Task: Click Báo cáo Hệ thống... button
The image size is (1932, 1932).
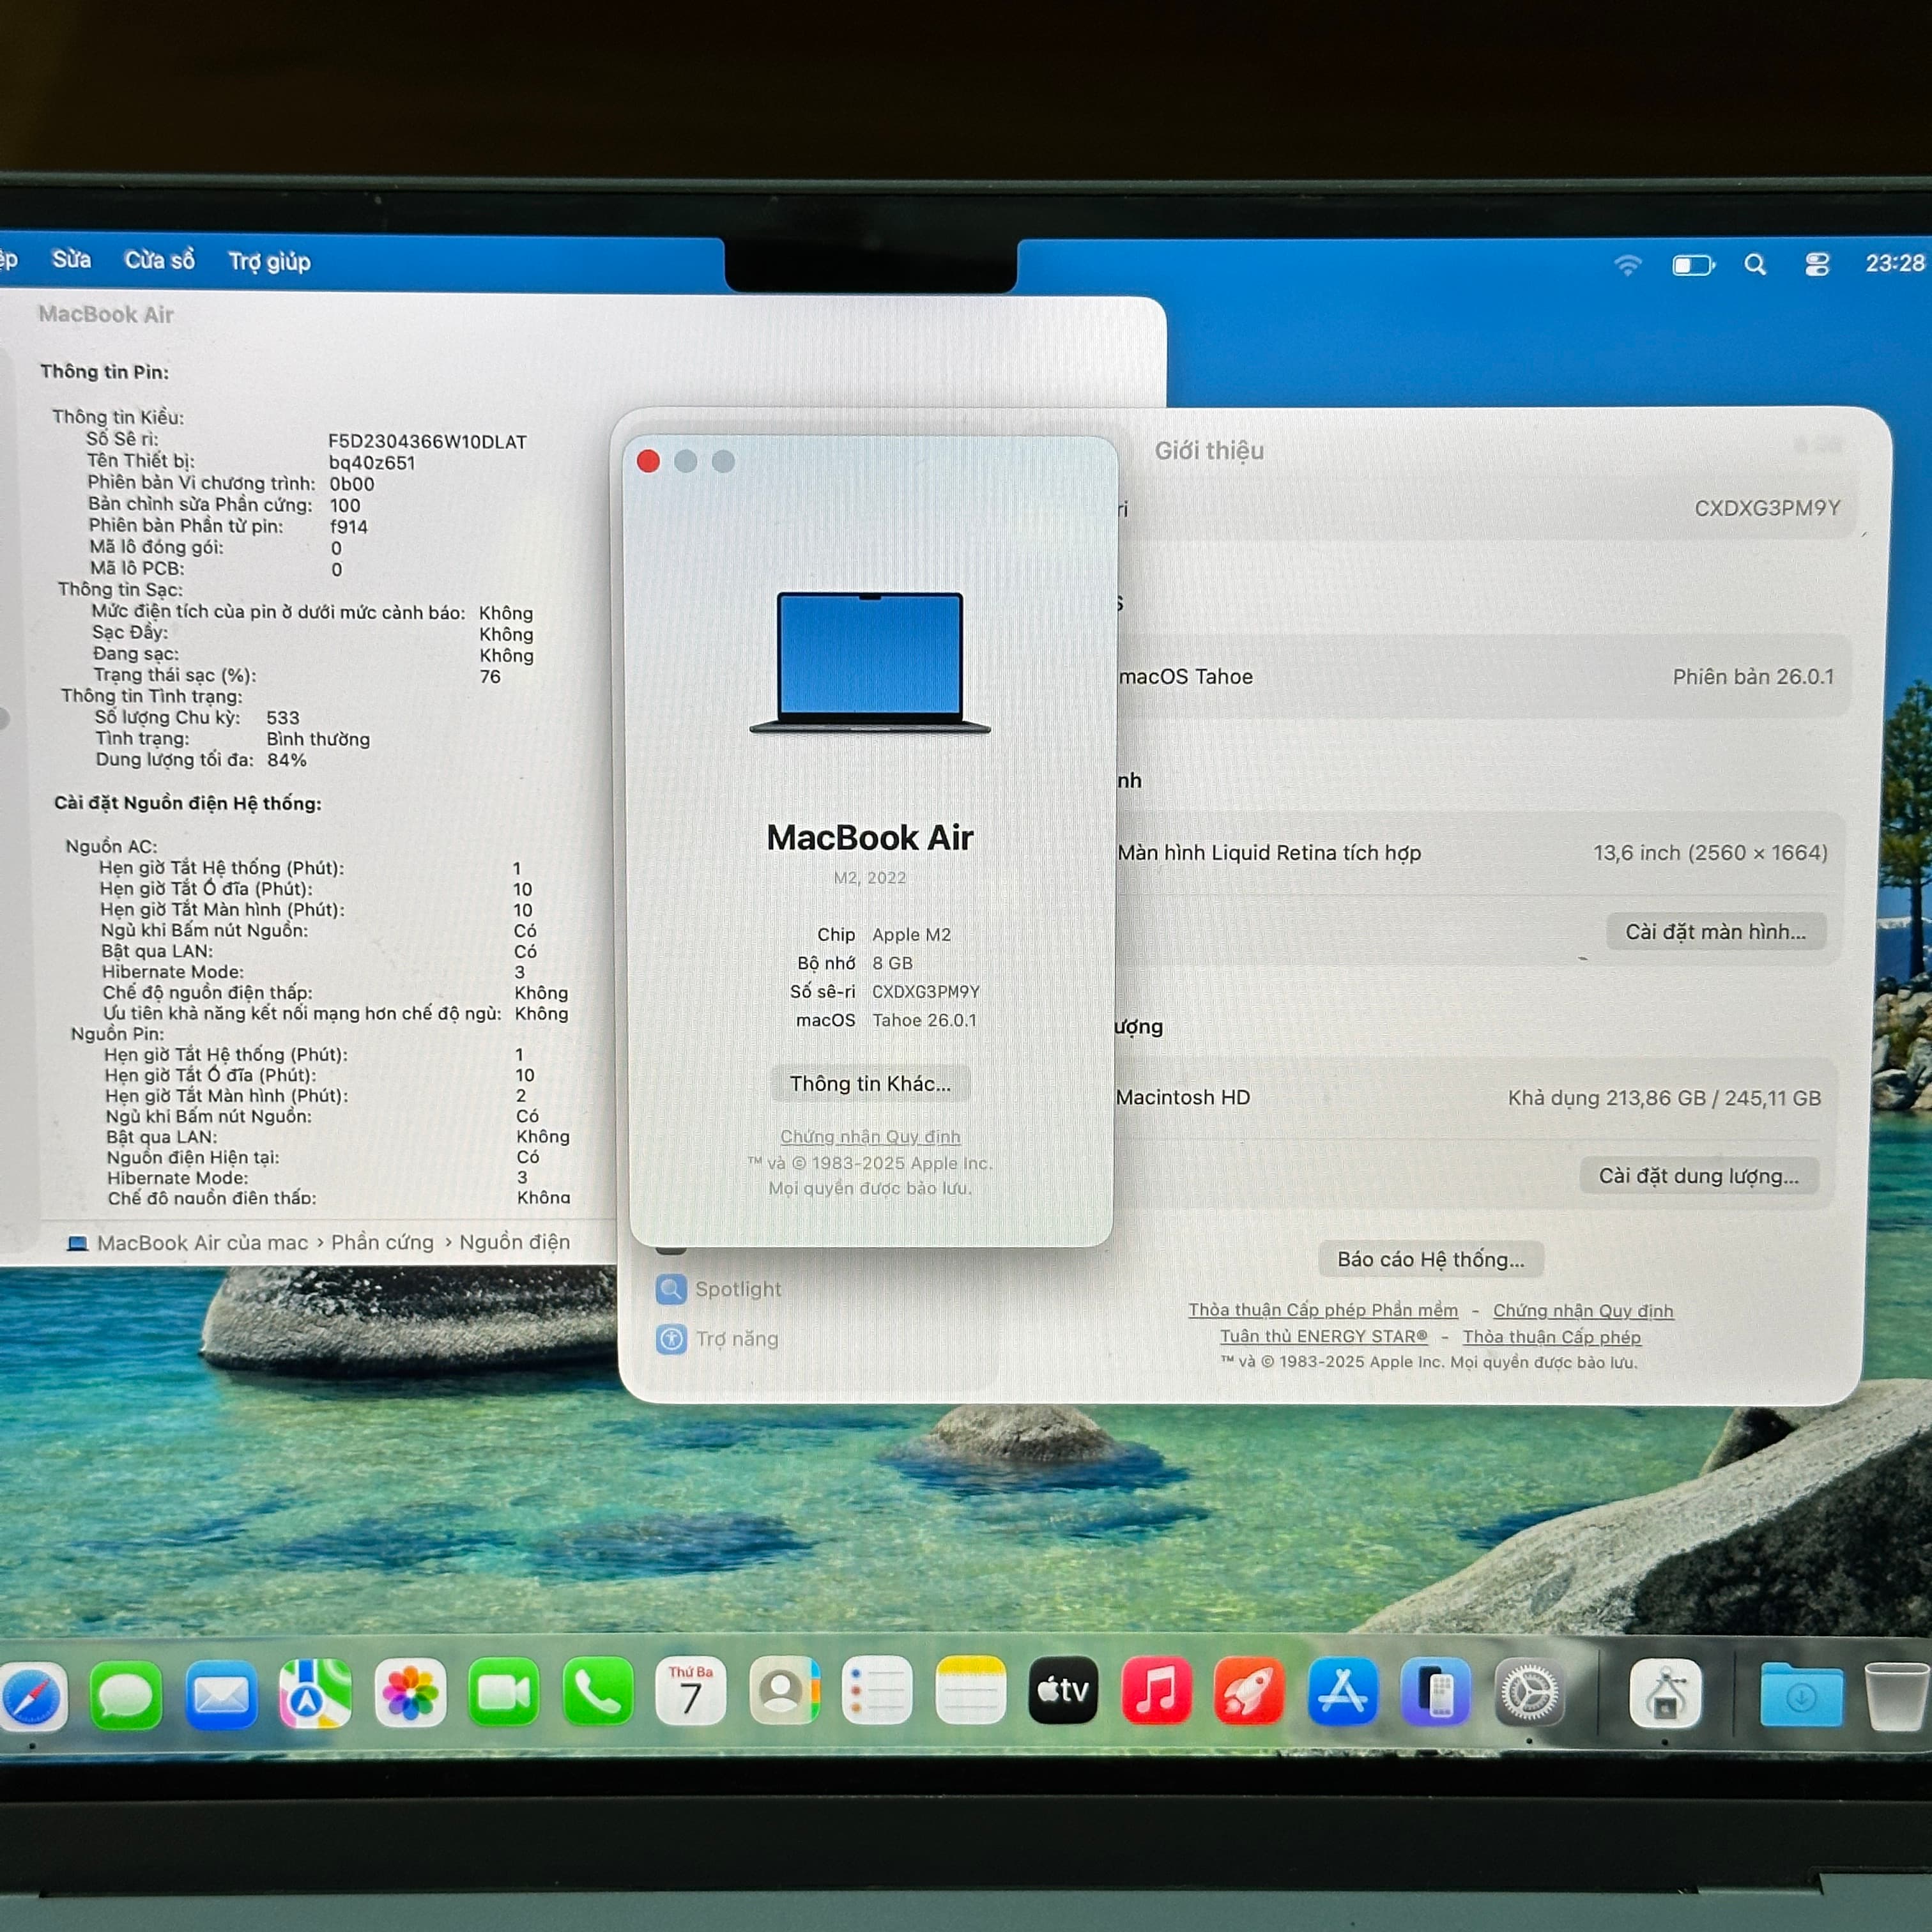Action: point(1431,1260)
